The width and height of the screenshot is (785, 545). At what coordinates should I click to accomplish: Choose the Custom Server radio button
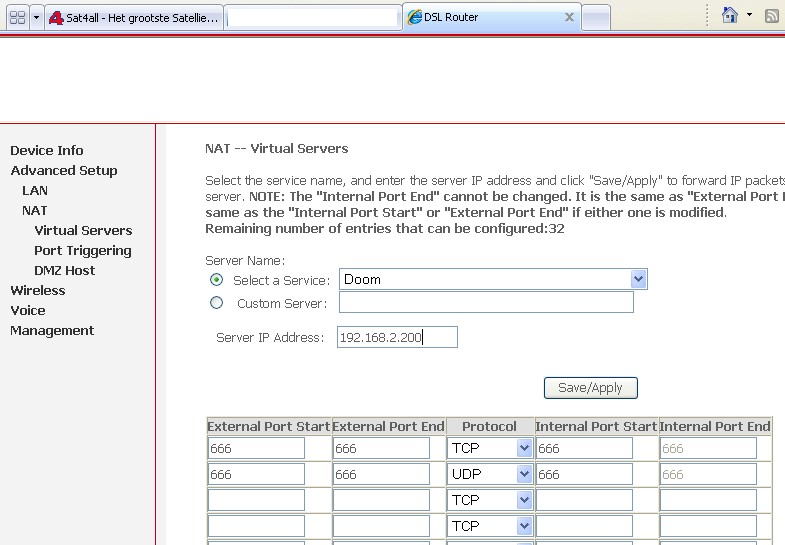pyautogui.click(x=216, y=303)
